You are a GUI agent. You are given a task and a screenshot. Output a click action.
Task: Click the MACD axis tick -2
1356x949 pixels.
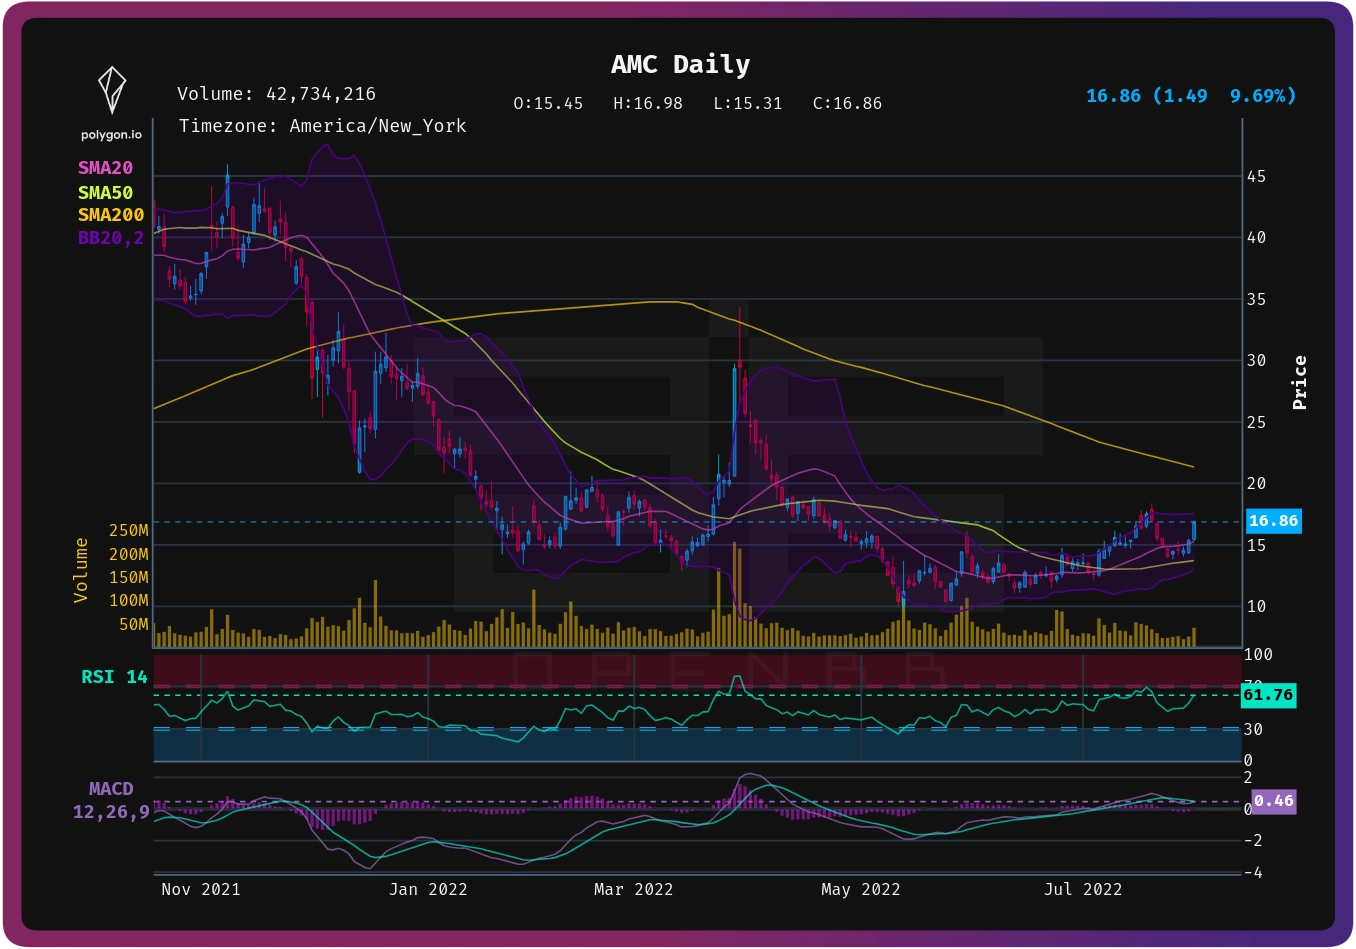pos(1253,841)
